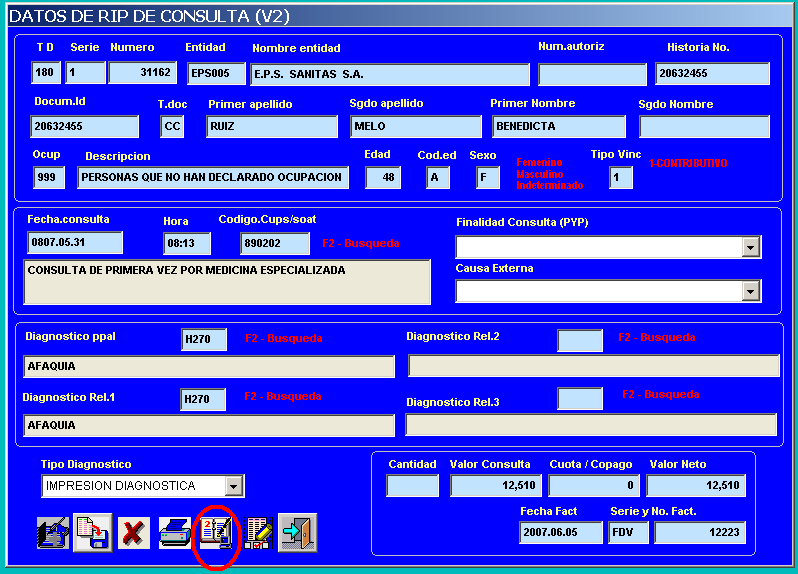Click the Valor Neto field
The height and width of the screenshot is (574, 798).
pyautogui.click(x=696, y=485)
